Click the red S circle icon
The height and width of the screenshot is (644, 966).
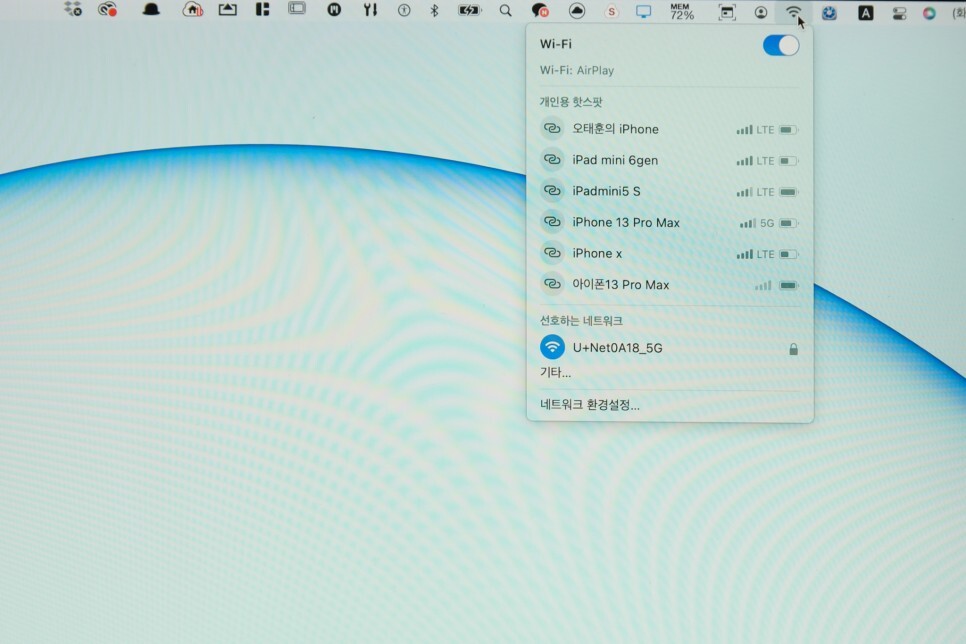(611, 11)
